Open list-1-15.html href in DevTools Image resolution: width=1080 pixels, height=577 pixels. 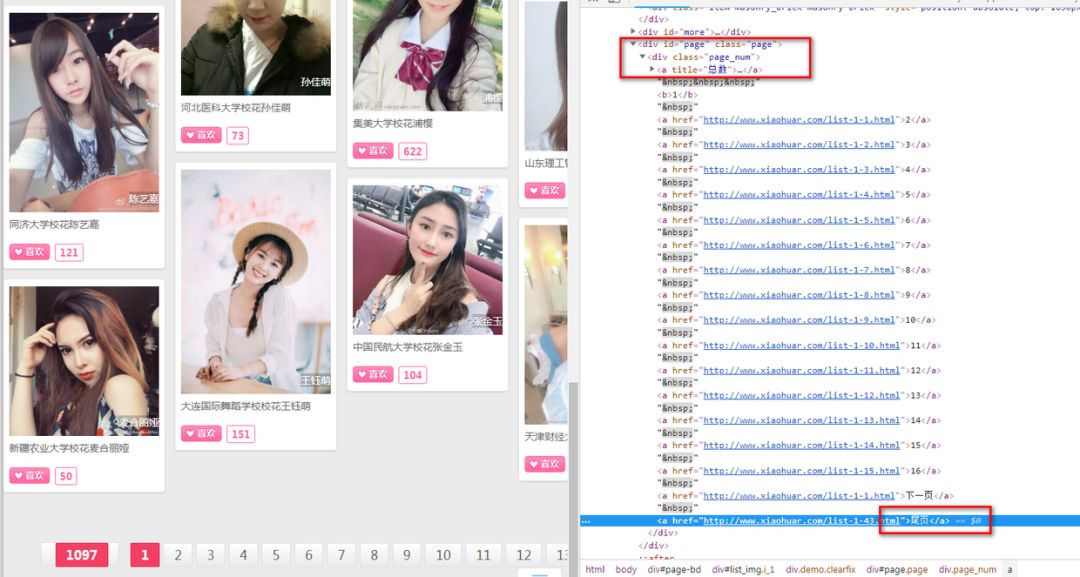coord(802,471)
